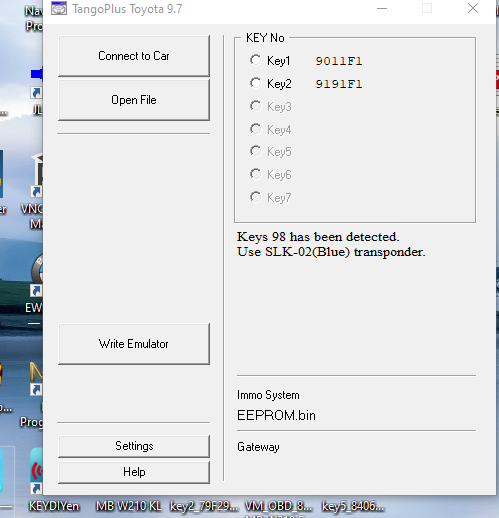Open the Settings dialog
The height and width of the screenshot is (518, 499).
[x=134, y=446]
